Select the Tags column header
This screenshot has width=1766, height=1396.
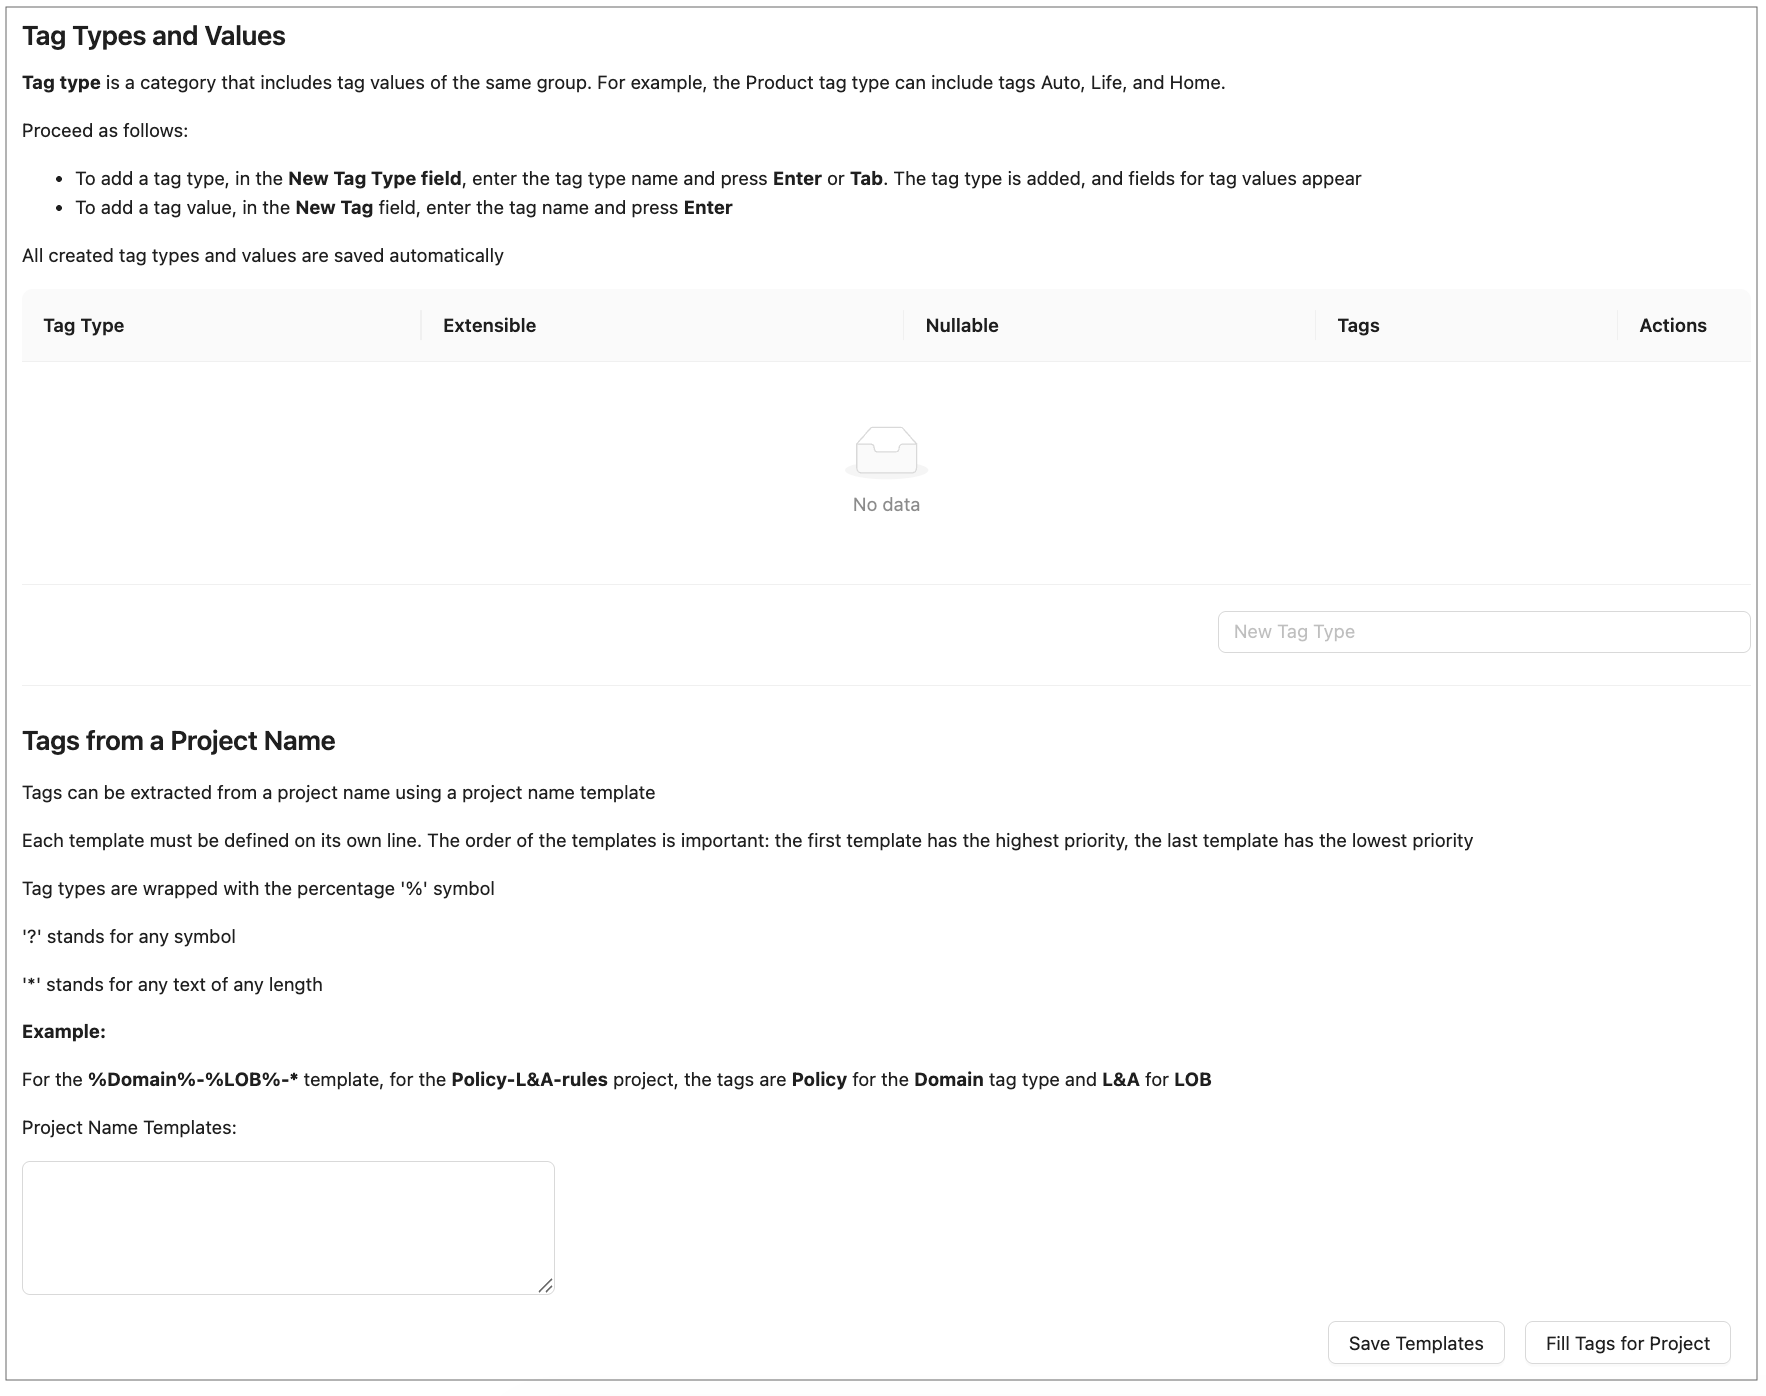[x=1358, y=325]
